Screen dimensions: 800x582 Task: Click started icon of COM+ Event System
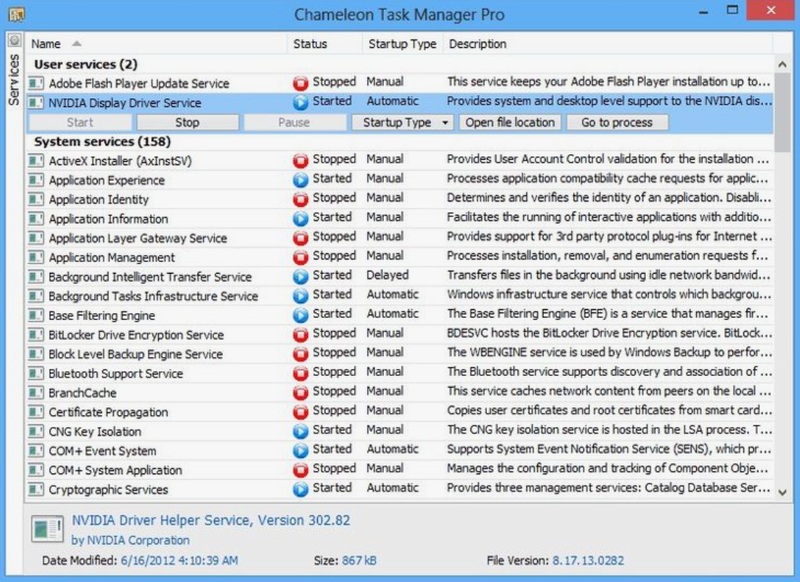tap(301, 450)
